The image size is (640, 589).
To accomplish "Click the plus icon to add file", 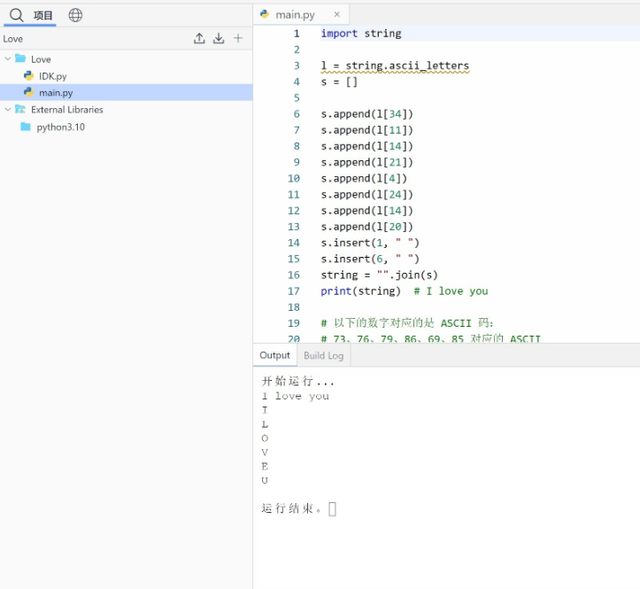I will pos(238,38).
